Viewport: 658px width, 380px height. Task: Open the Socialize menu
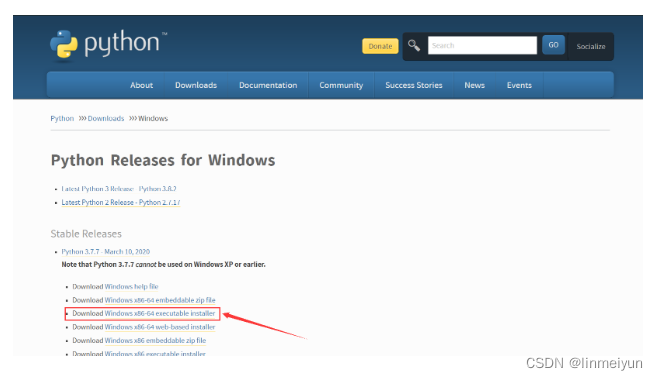(590, 47)
